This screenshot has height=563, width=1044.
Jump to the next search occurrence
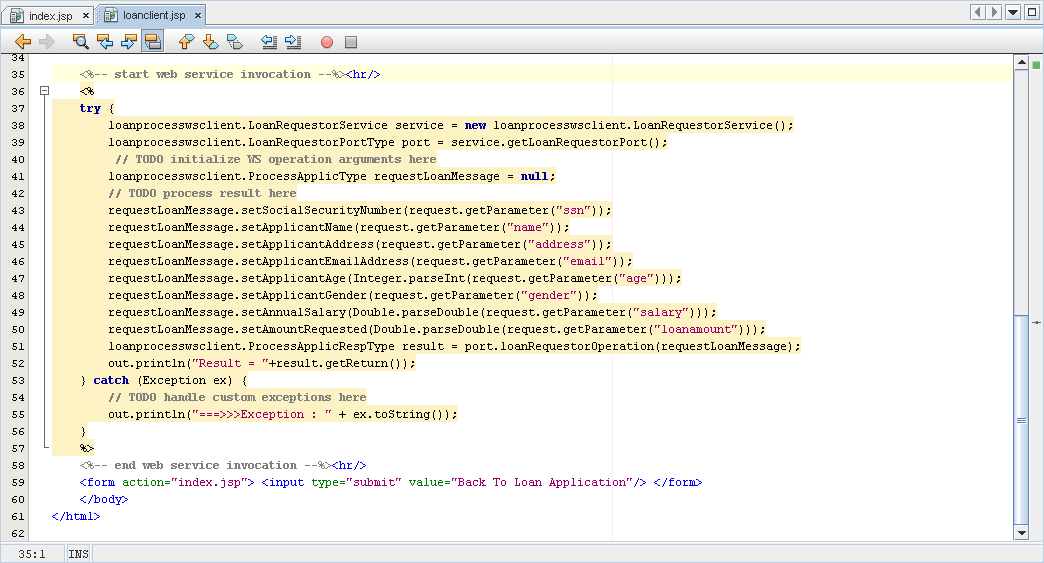click(129, 42)
